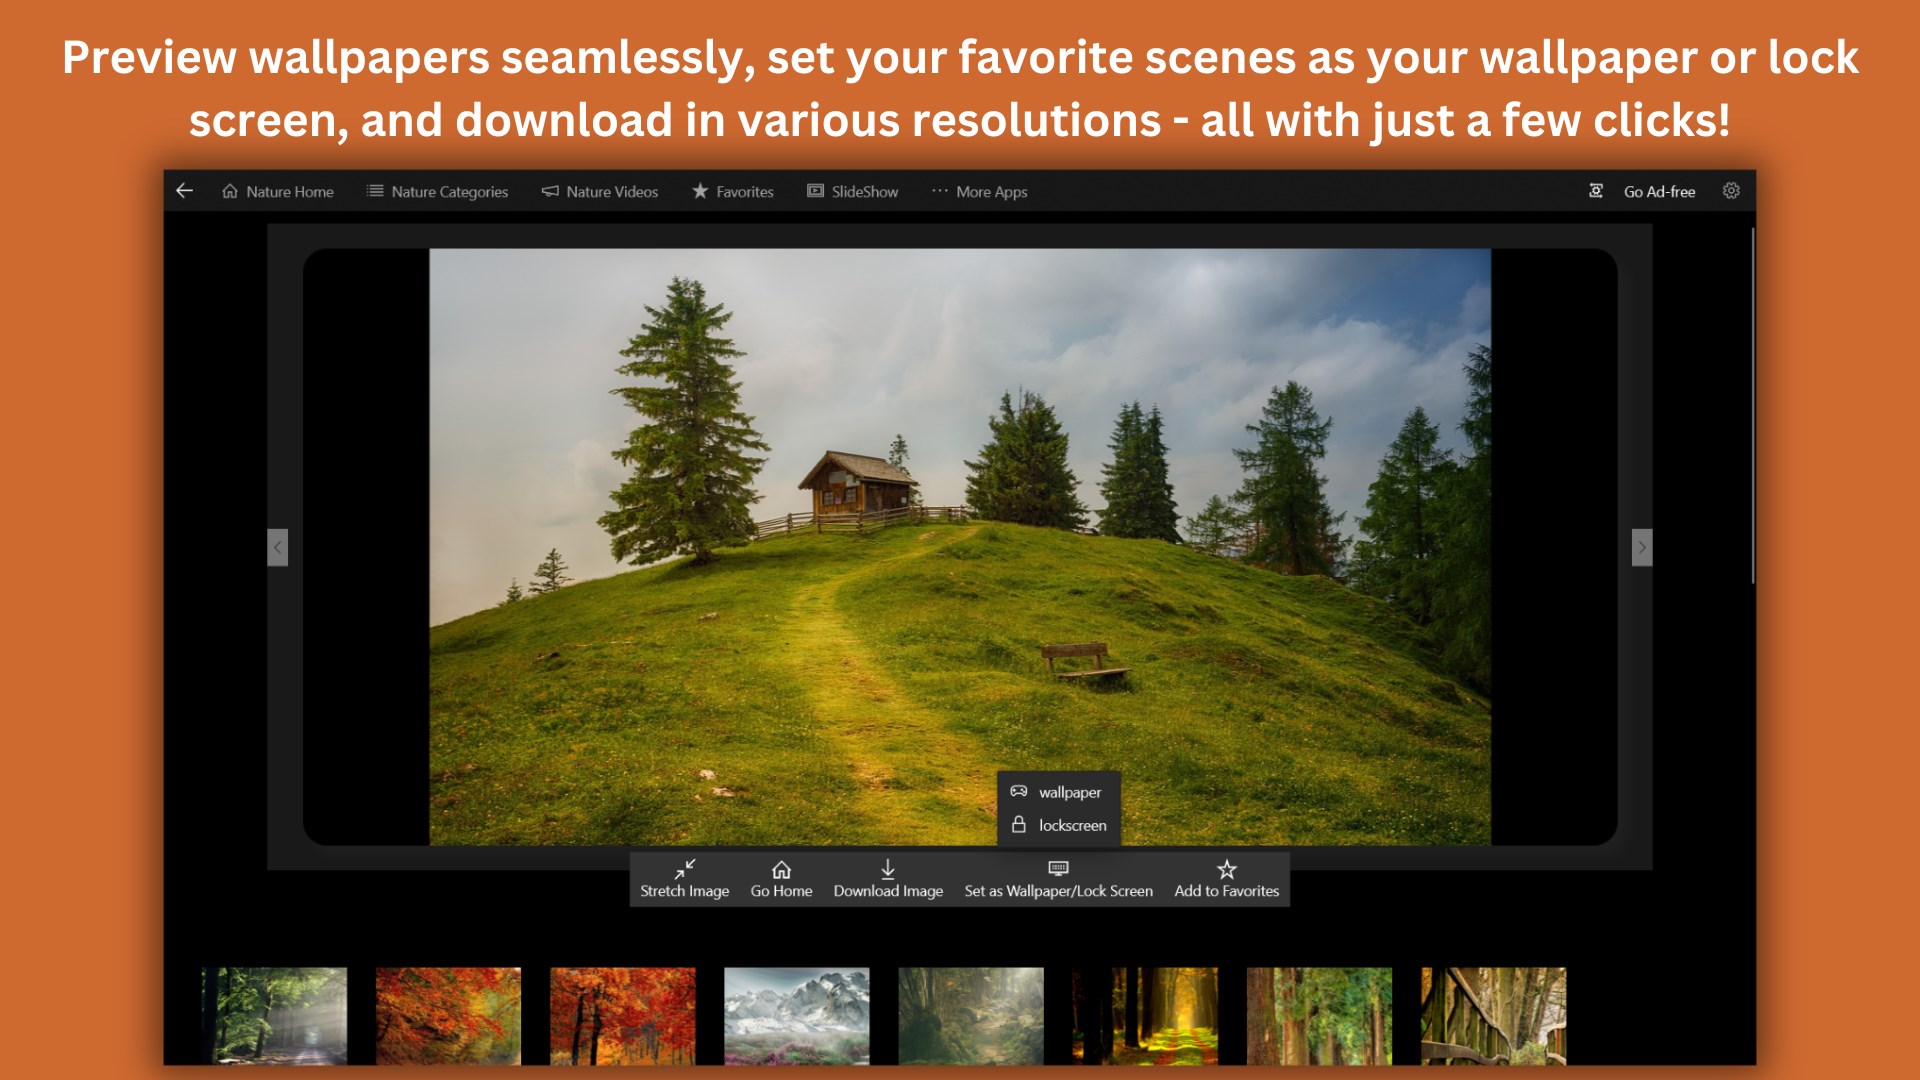Open Set as Wallpaper/Lock Screen menu

[1058, 878]
